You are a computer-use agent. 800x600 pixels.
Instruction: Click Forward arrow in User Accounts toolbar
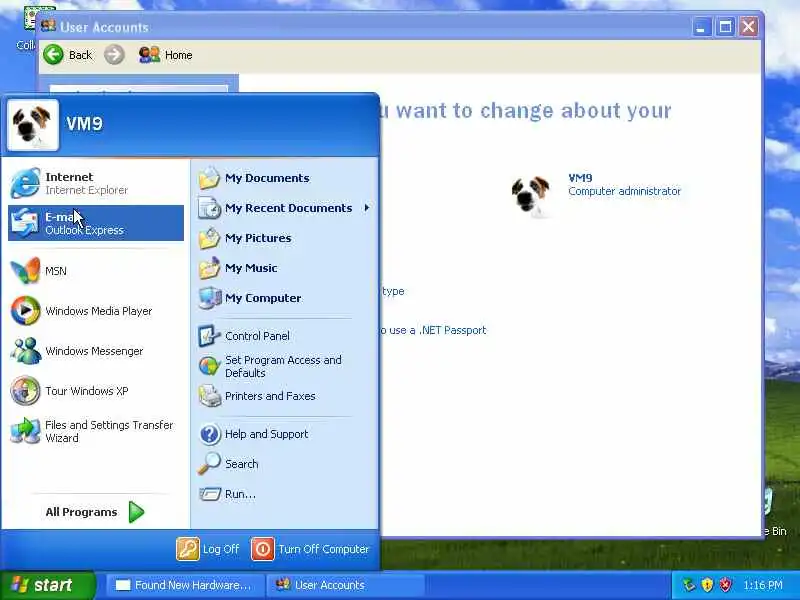click(x=114, y=55)
